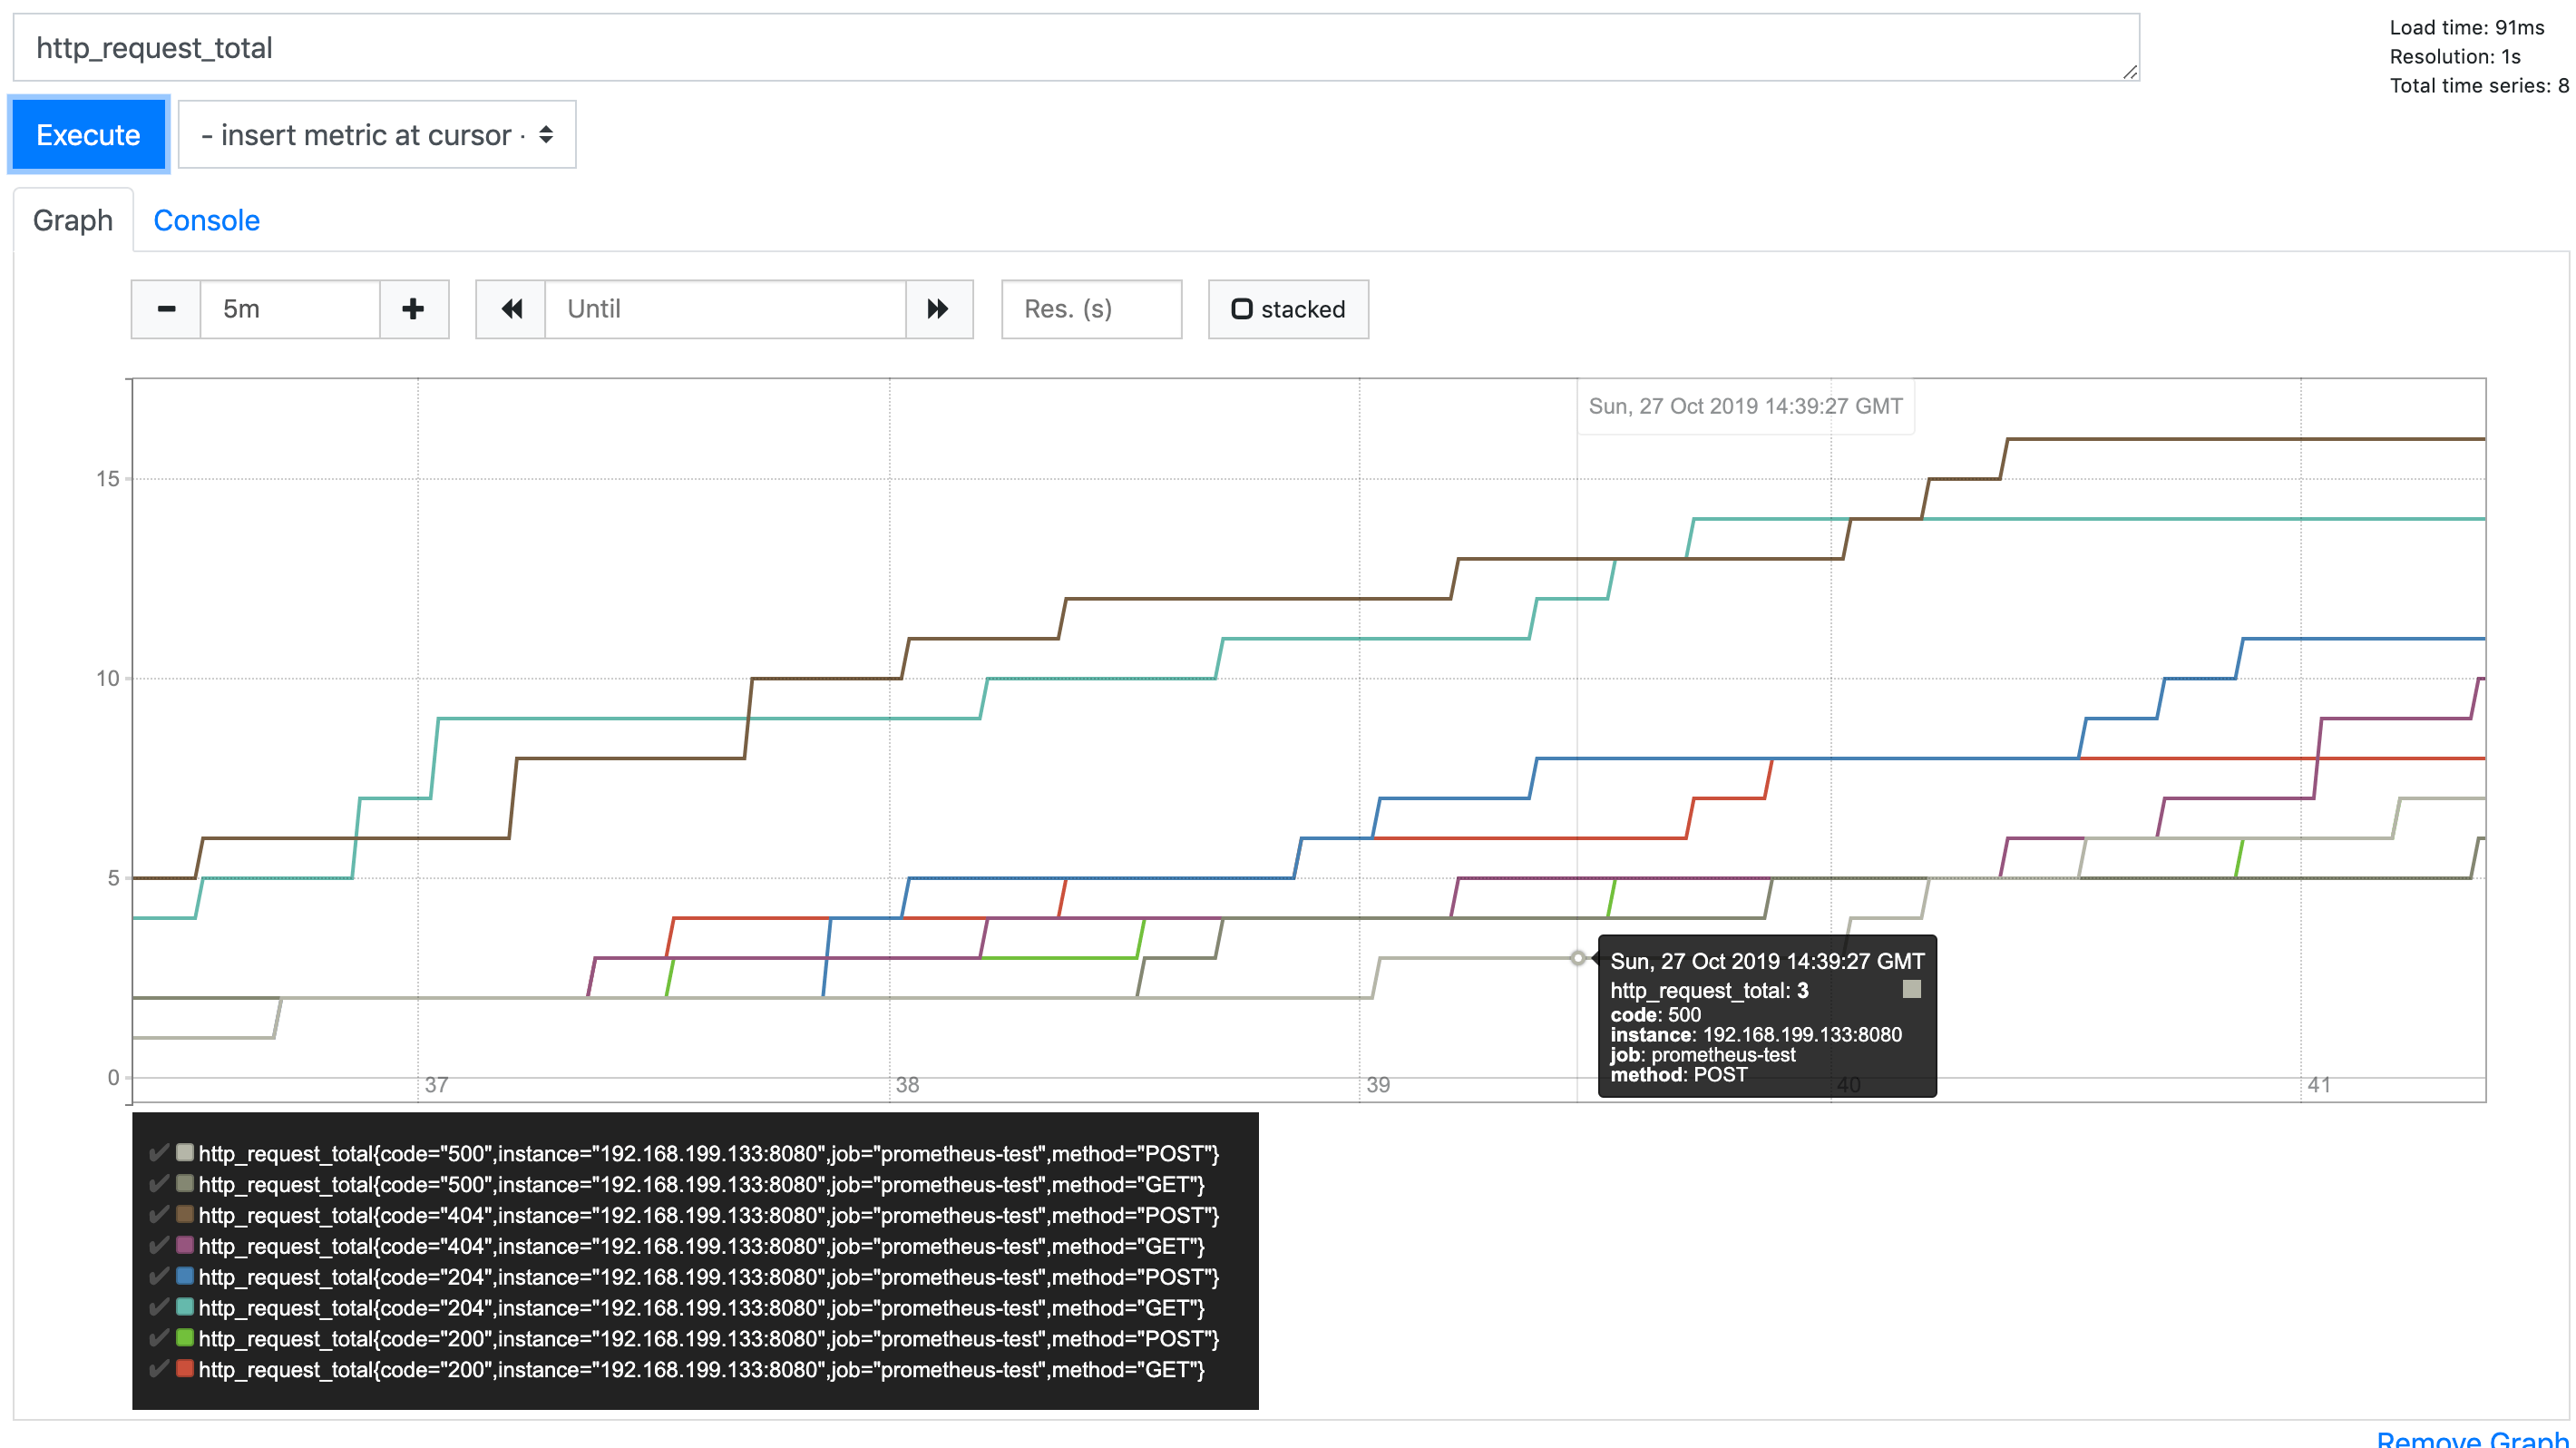Enable the stacked graph checkbox

[1242, 309]
